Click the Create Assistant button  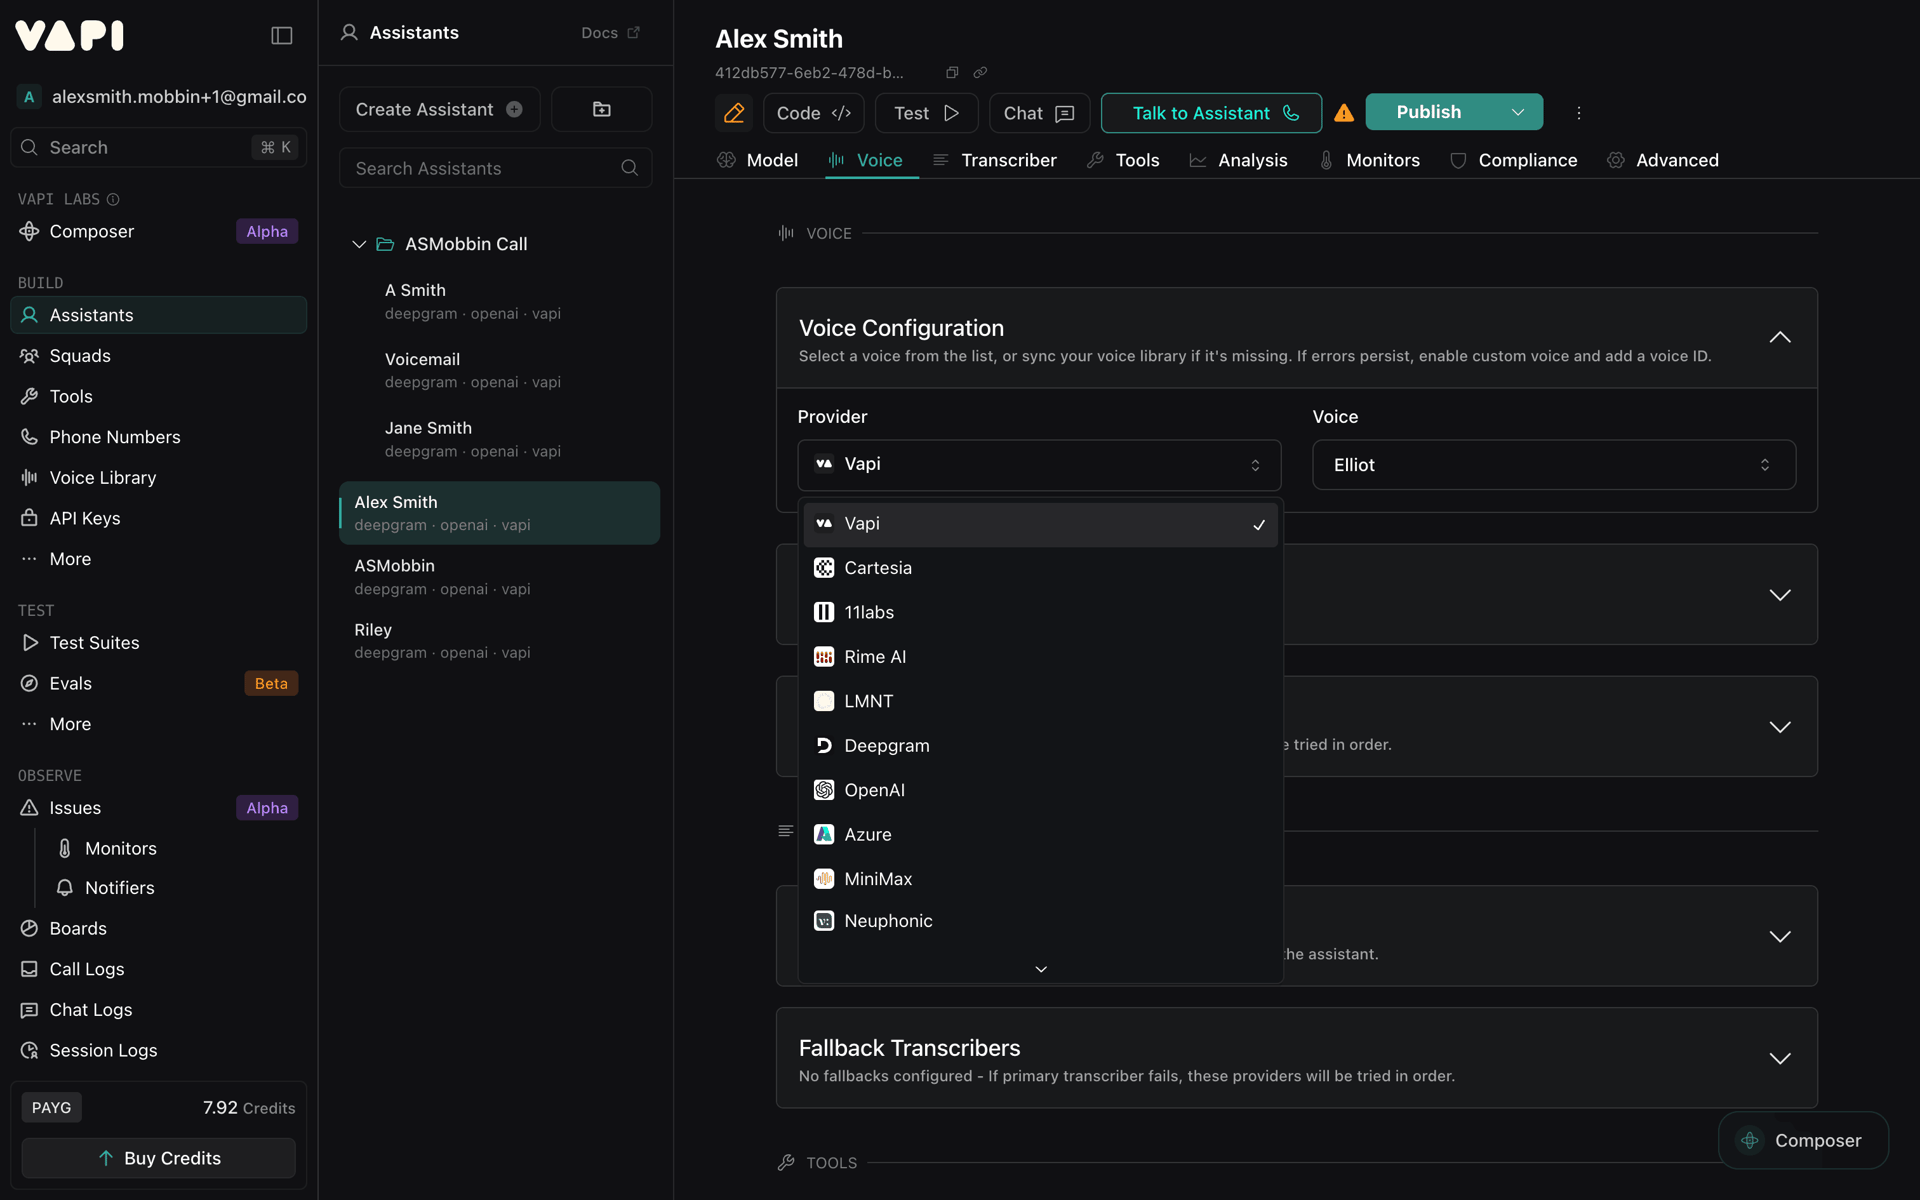tap(439, 109)
